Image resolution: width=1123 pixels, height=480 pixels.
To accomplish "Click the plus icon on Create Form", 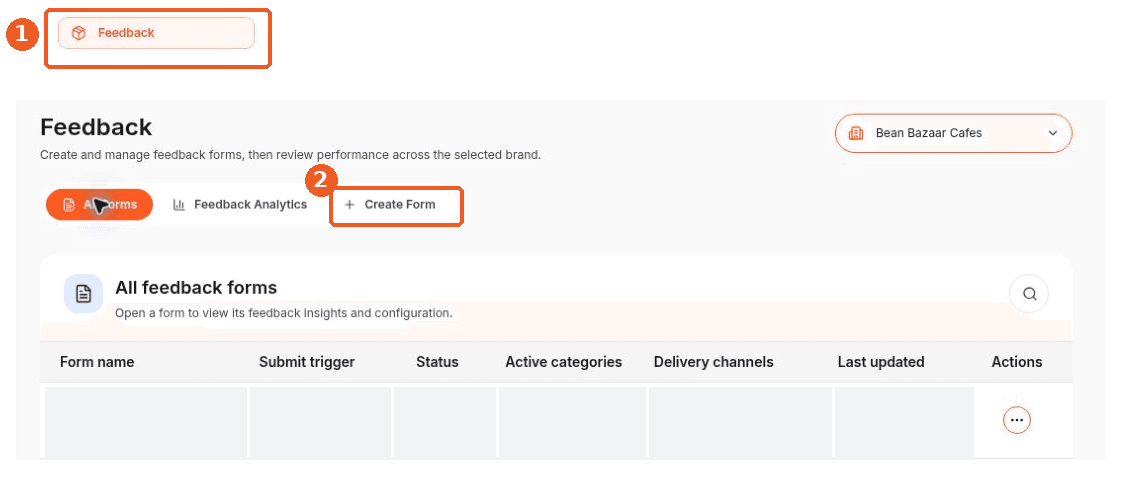I will coord(350,205).
